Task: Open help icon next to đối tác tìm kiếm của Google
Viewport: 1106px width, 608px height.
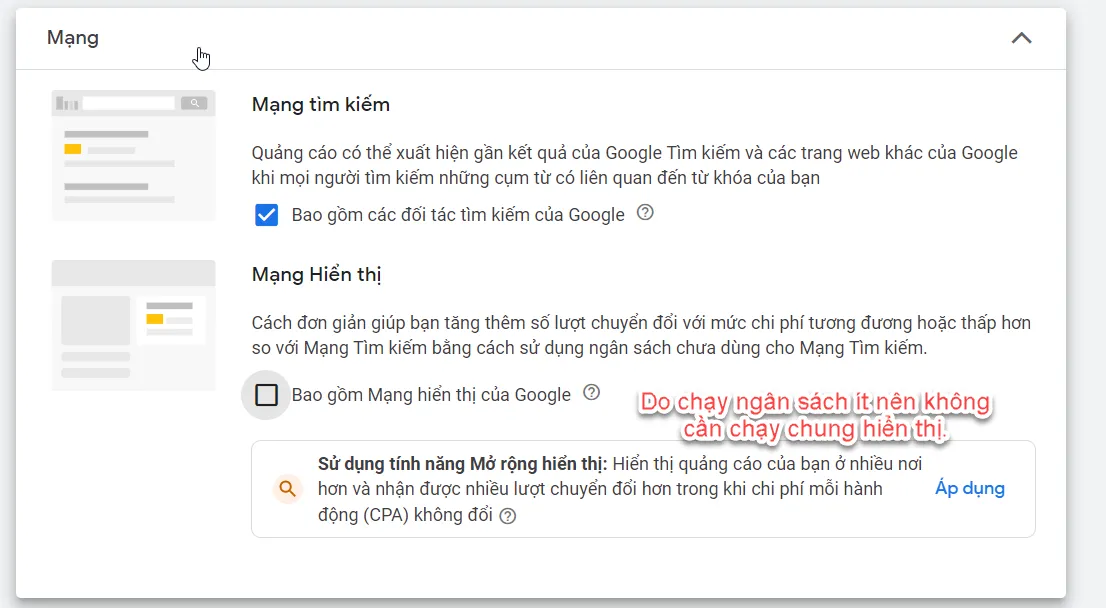Action: pyautogui.click(x=645, y=212)
